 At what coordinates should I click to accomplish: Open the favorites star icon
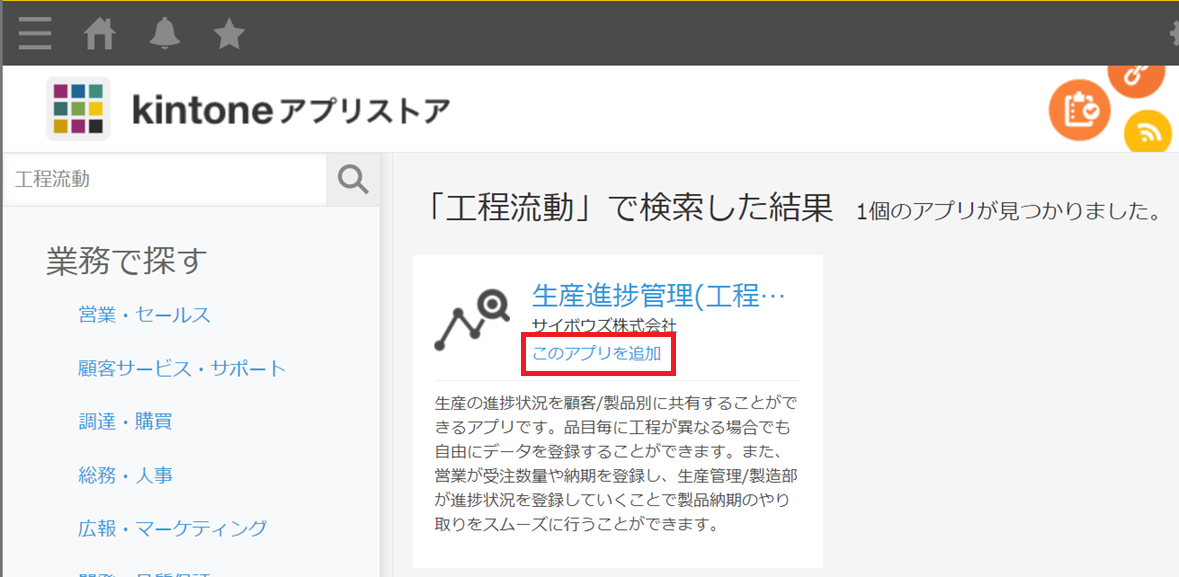[x=229, y=34]
